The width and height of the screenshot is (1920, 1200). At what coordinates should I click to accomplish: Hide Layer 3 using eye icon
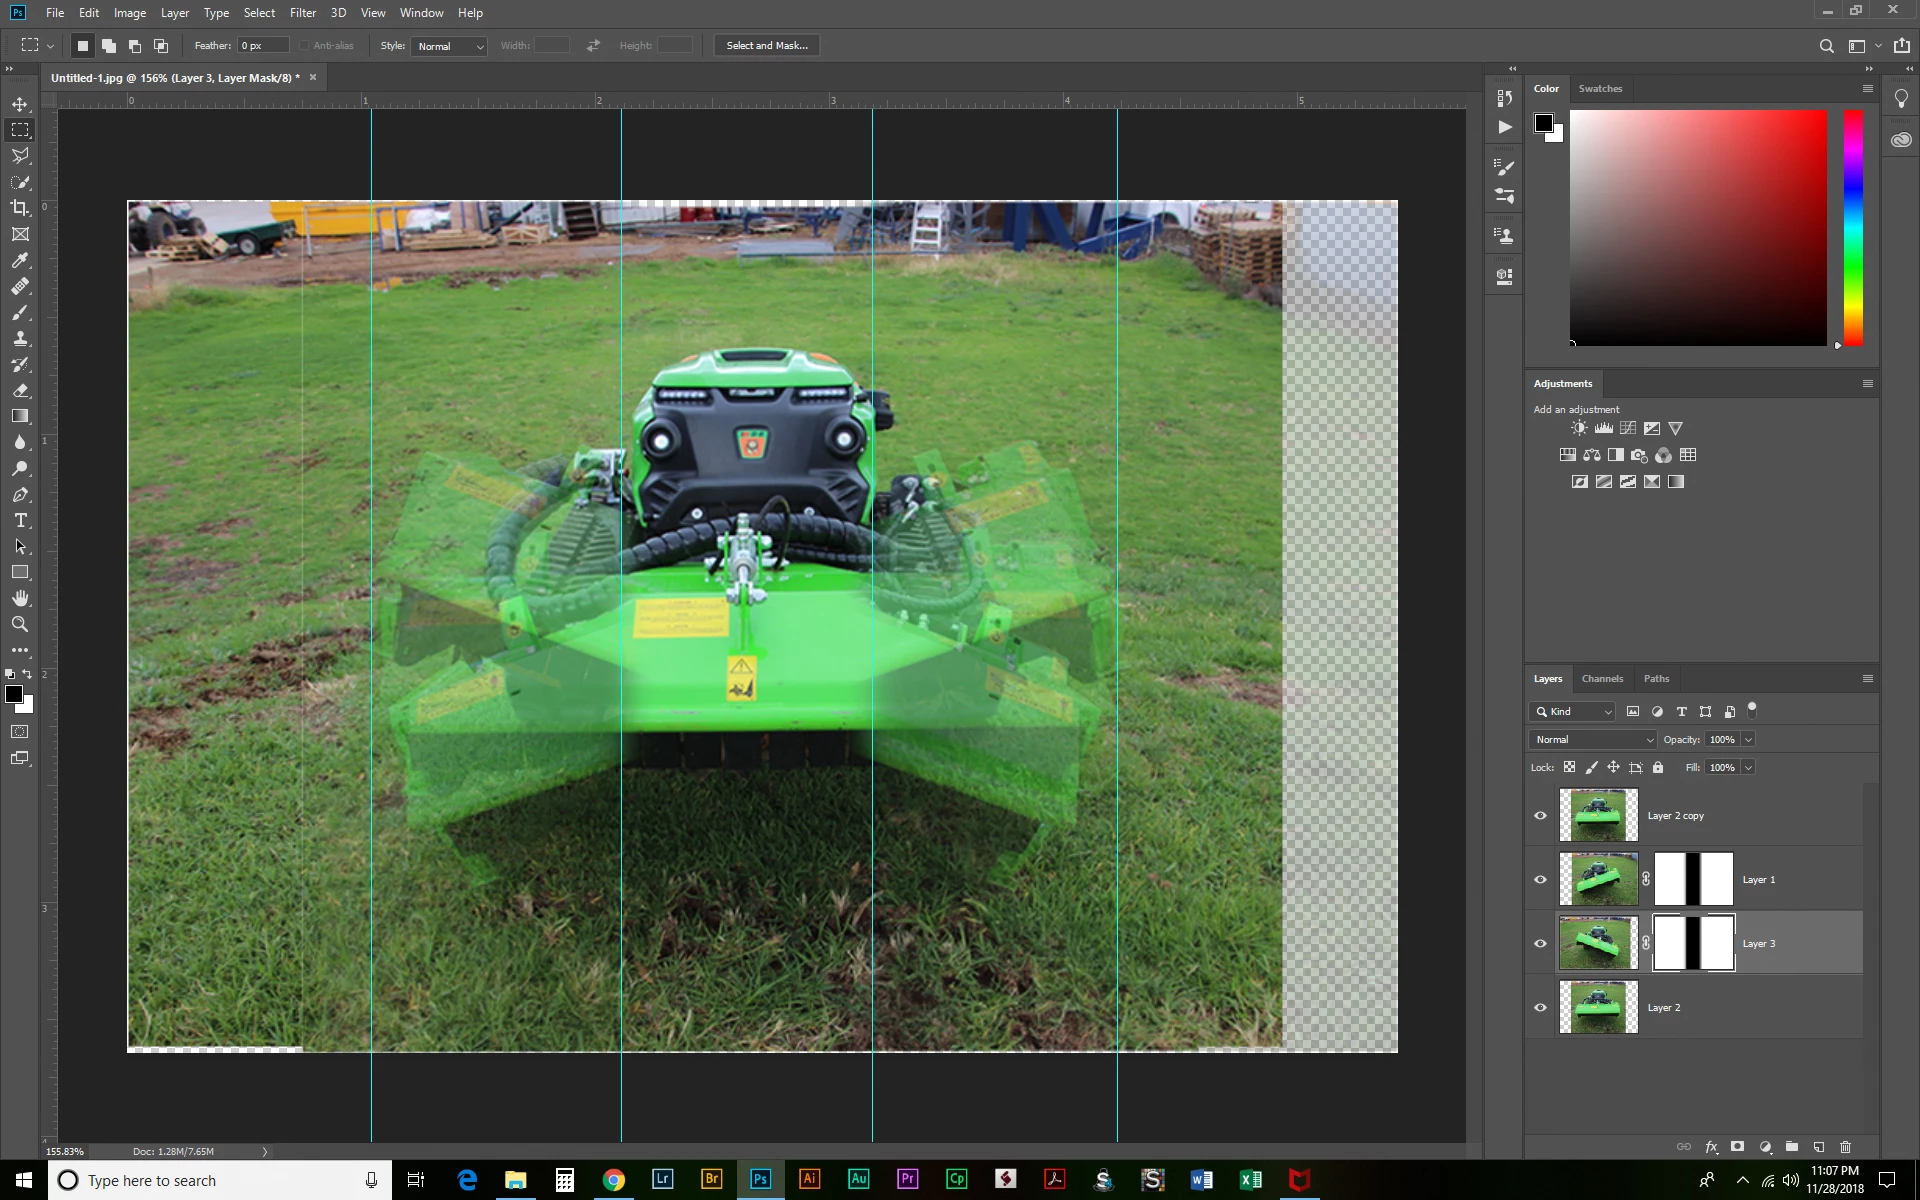[x=1540, y=943]
